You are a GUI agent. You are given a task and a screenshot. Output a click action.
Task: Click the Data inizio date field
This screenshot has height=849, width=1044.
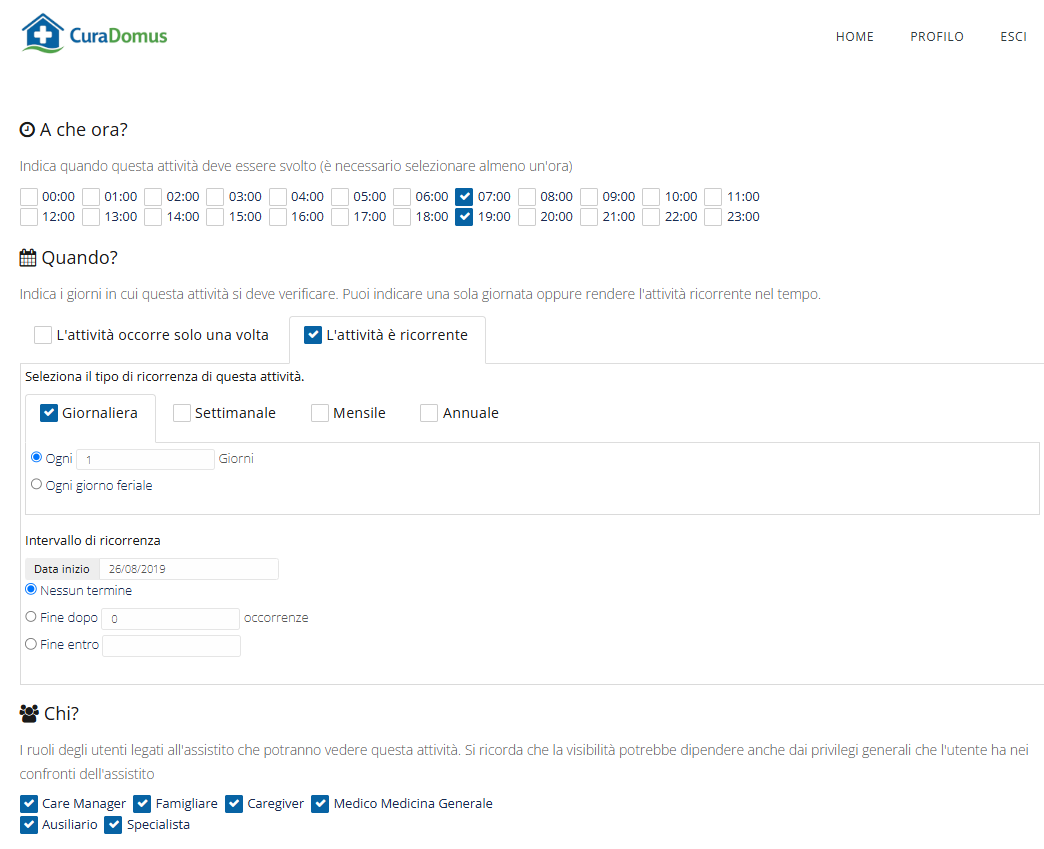pyautogui.click(x=188, y=569)
